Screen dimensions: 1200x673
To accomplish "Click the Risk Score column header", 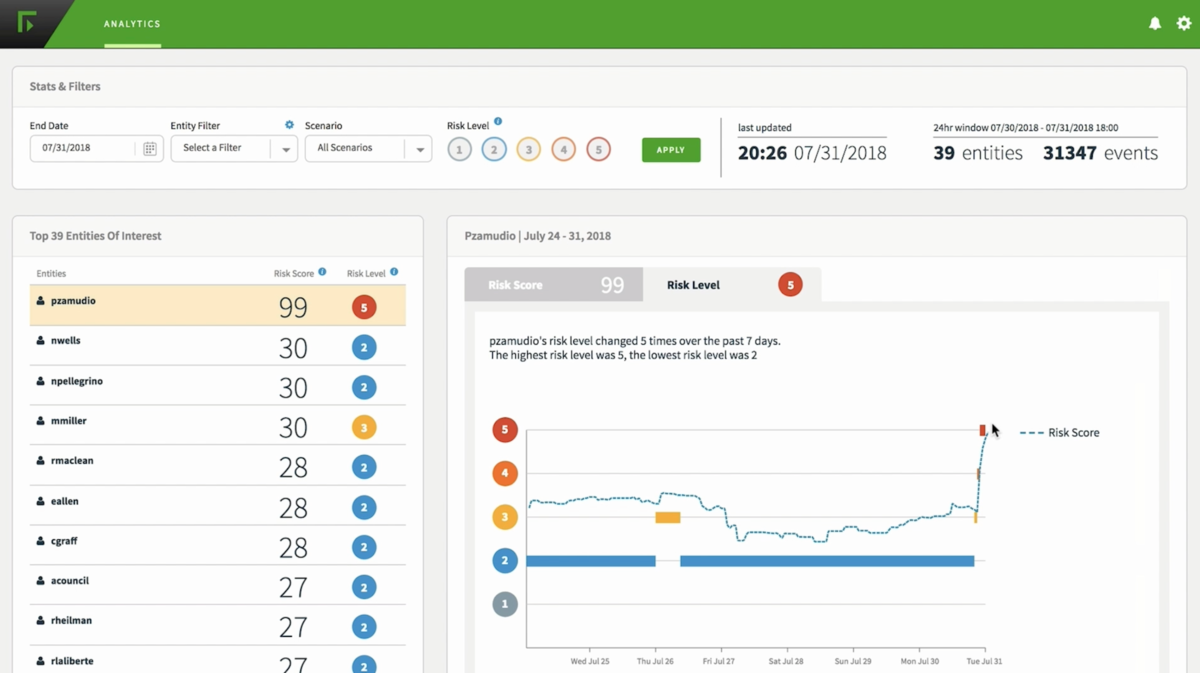I will (294, 273).
